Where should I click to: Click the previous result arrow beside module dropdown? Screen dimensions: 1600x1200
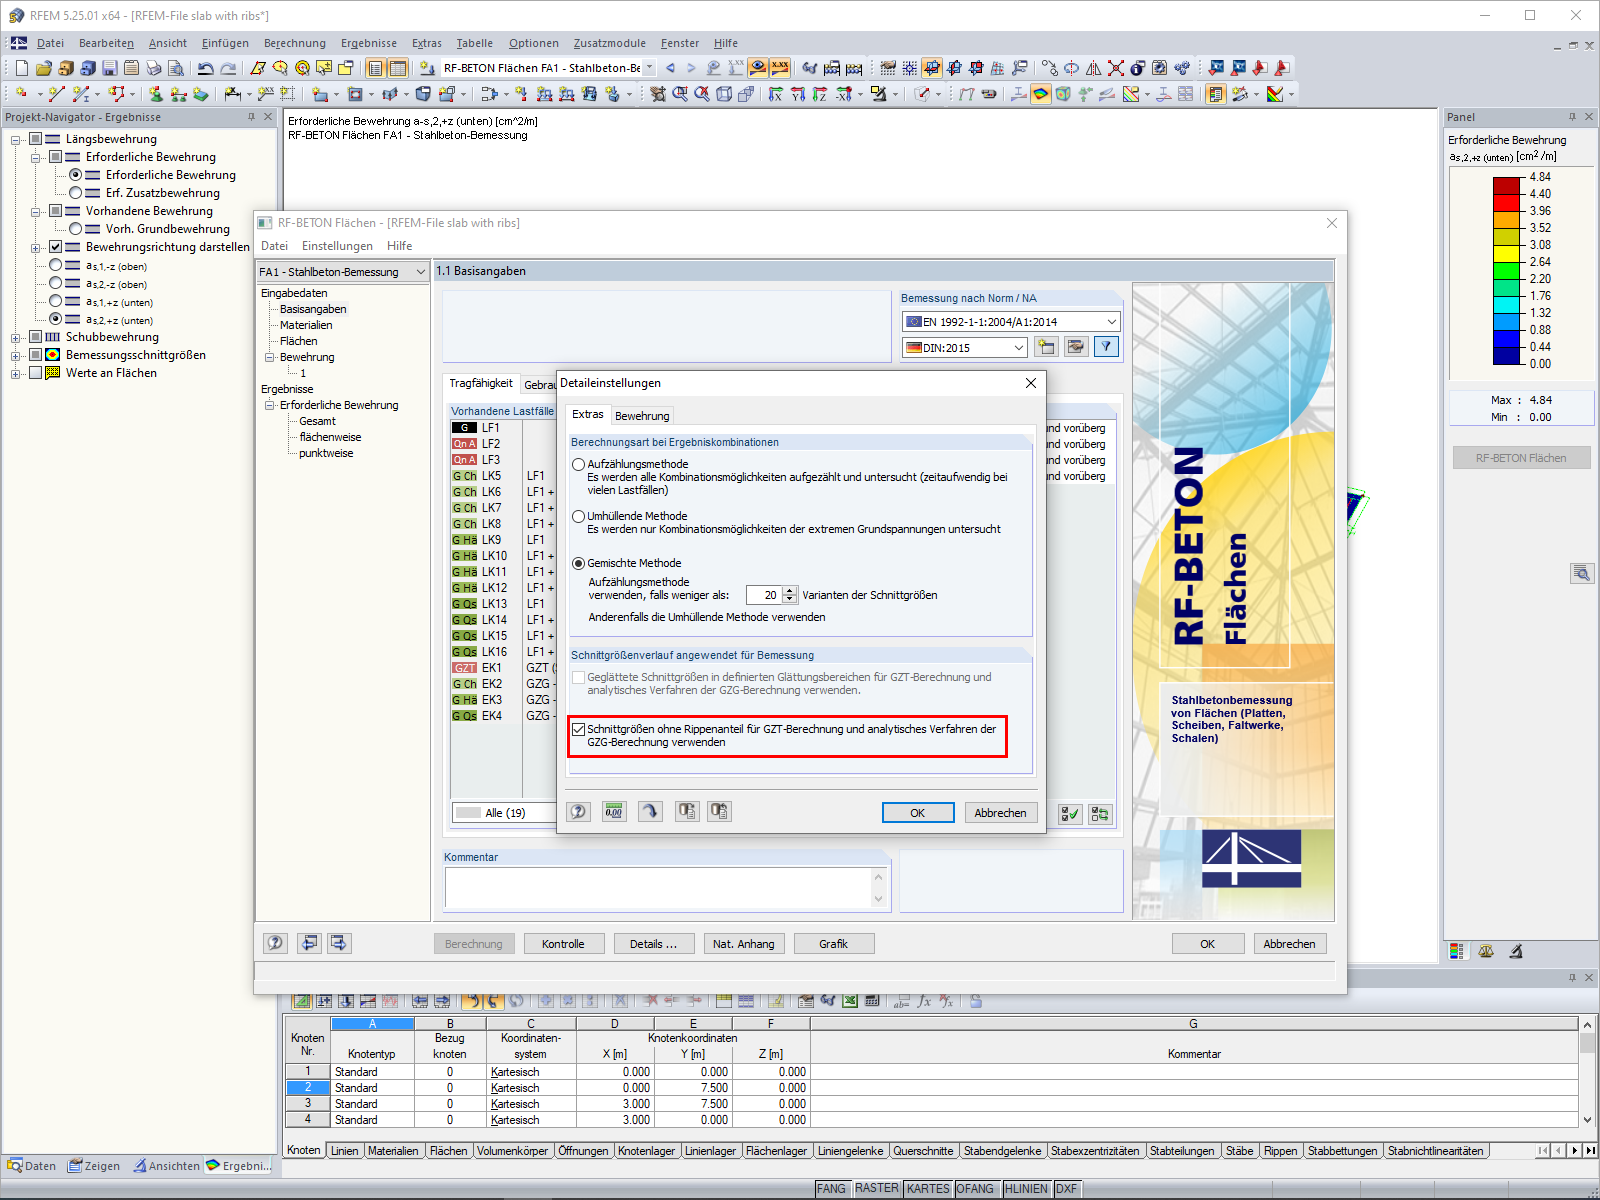point(670,68)
